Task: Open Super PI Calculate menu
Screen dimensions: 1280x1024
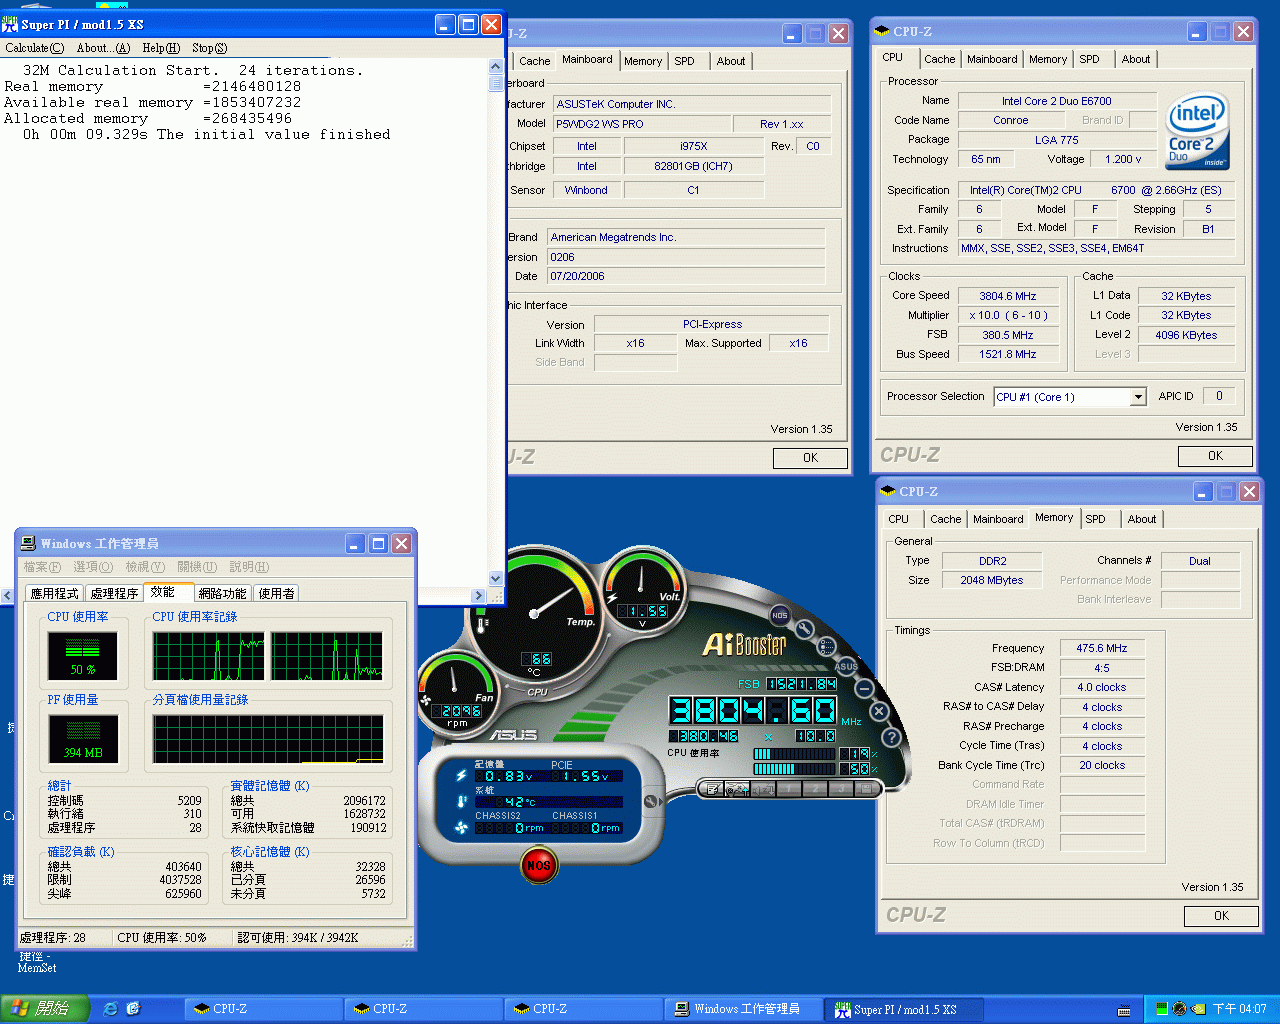Action: [x=34, y=48]
